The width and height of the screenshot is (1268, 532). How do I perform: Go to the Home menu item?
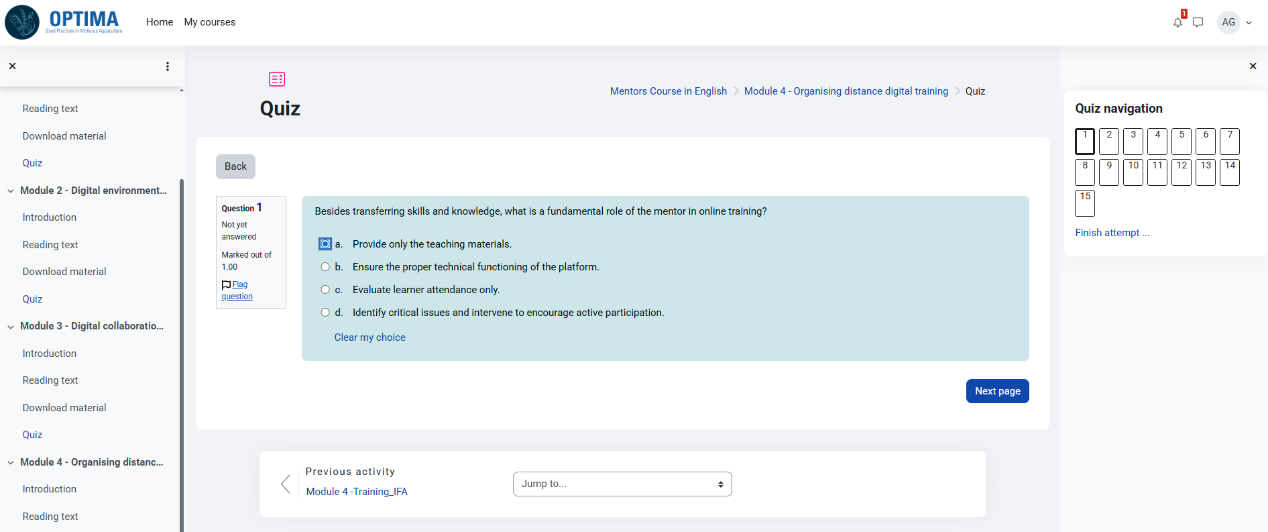[x=159, y=22]
